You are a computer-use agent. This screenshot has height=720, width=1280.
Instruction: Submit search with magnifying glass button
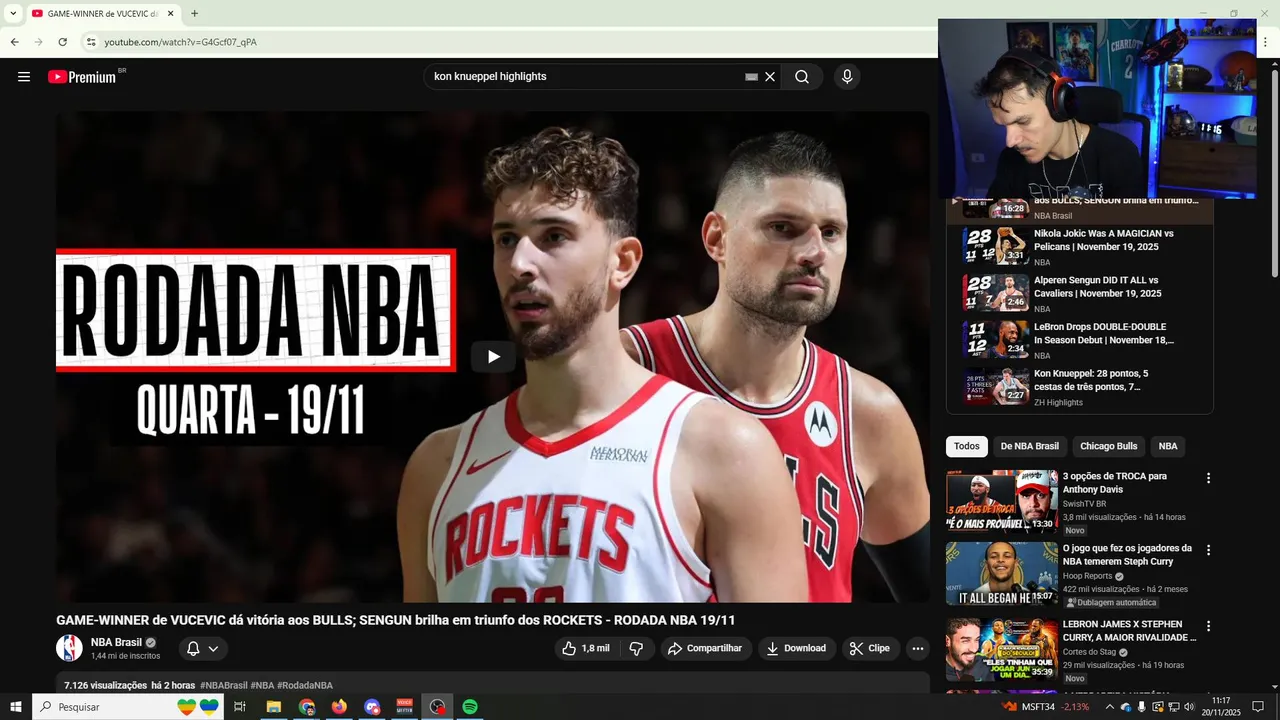tap(802, 77)
